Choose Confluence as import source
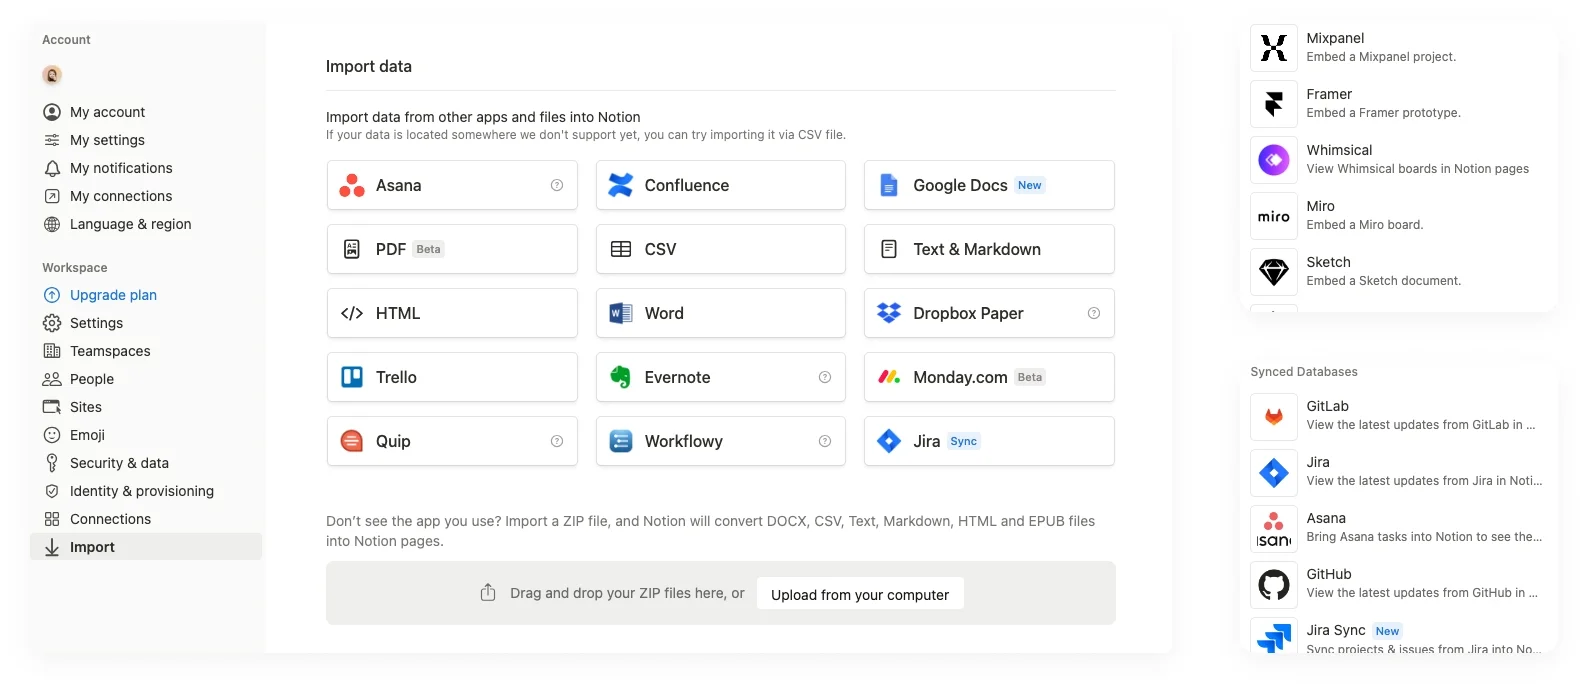This screenshot has width=1588, height=691. [x=720, y=185]
